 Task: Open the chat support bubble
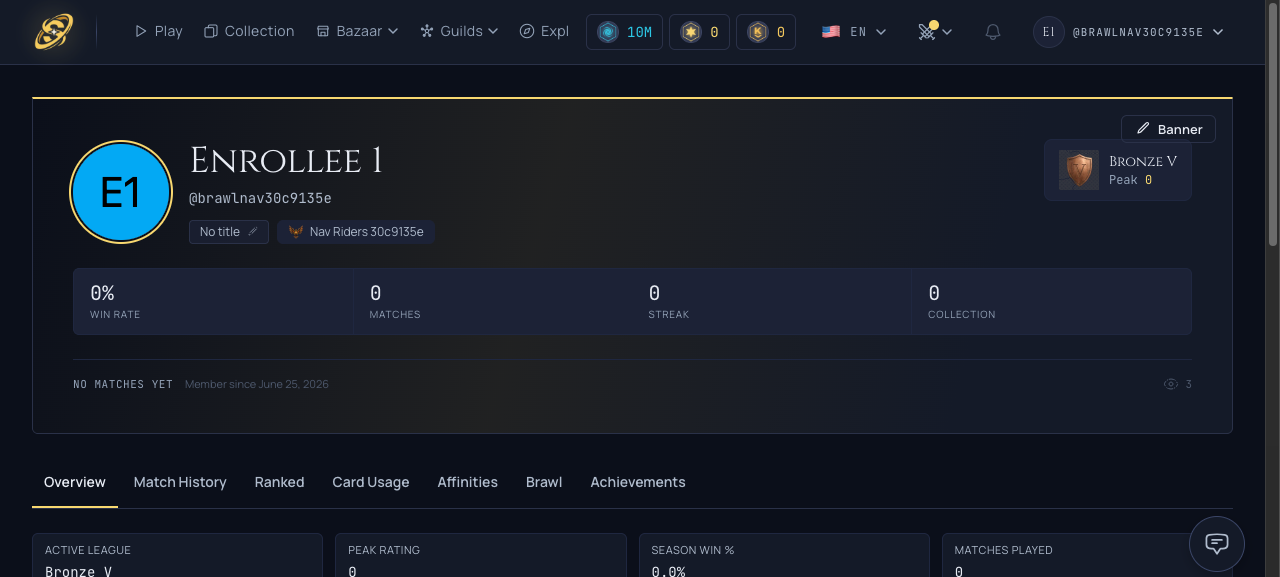coord(1217,544)
